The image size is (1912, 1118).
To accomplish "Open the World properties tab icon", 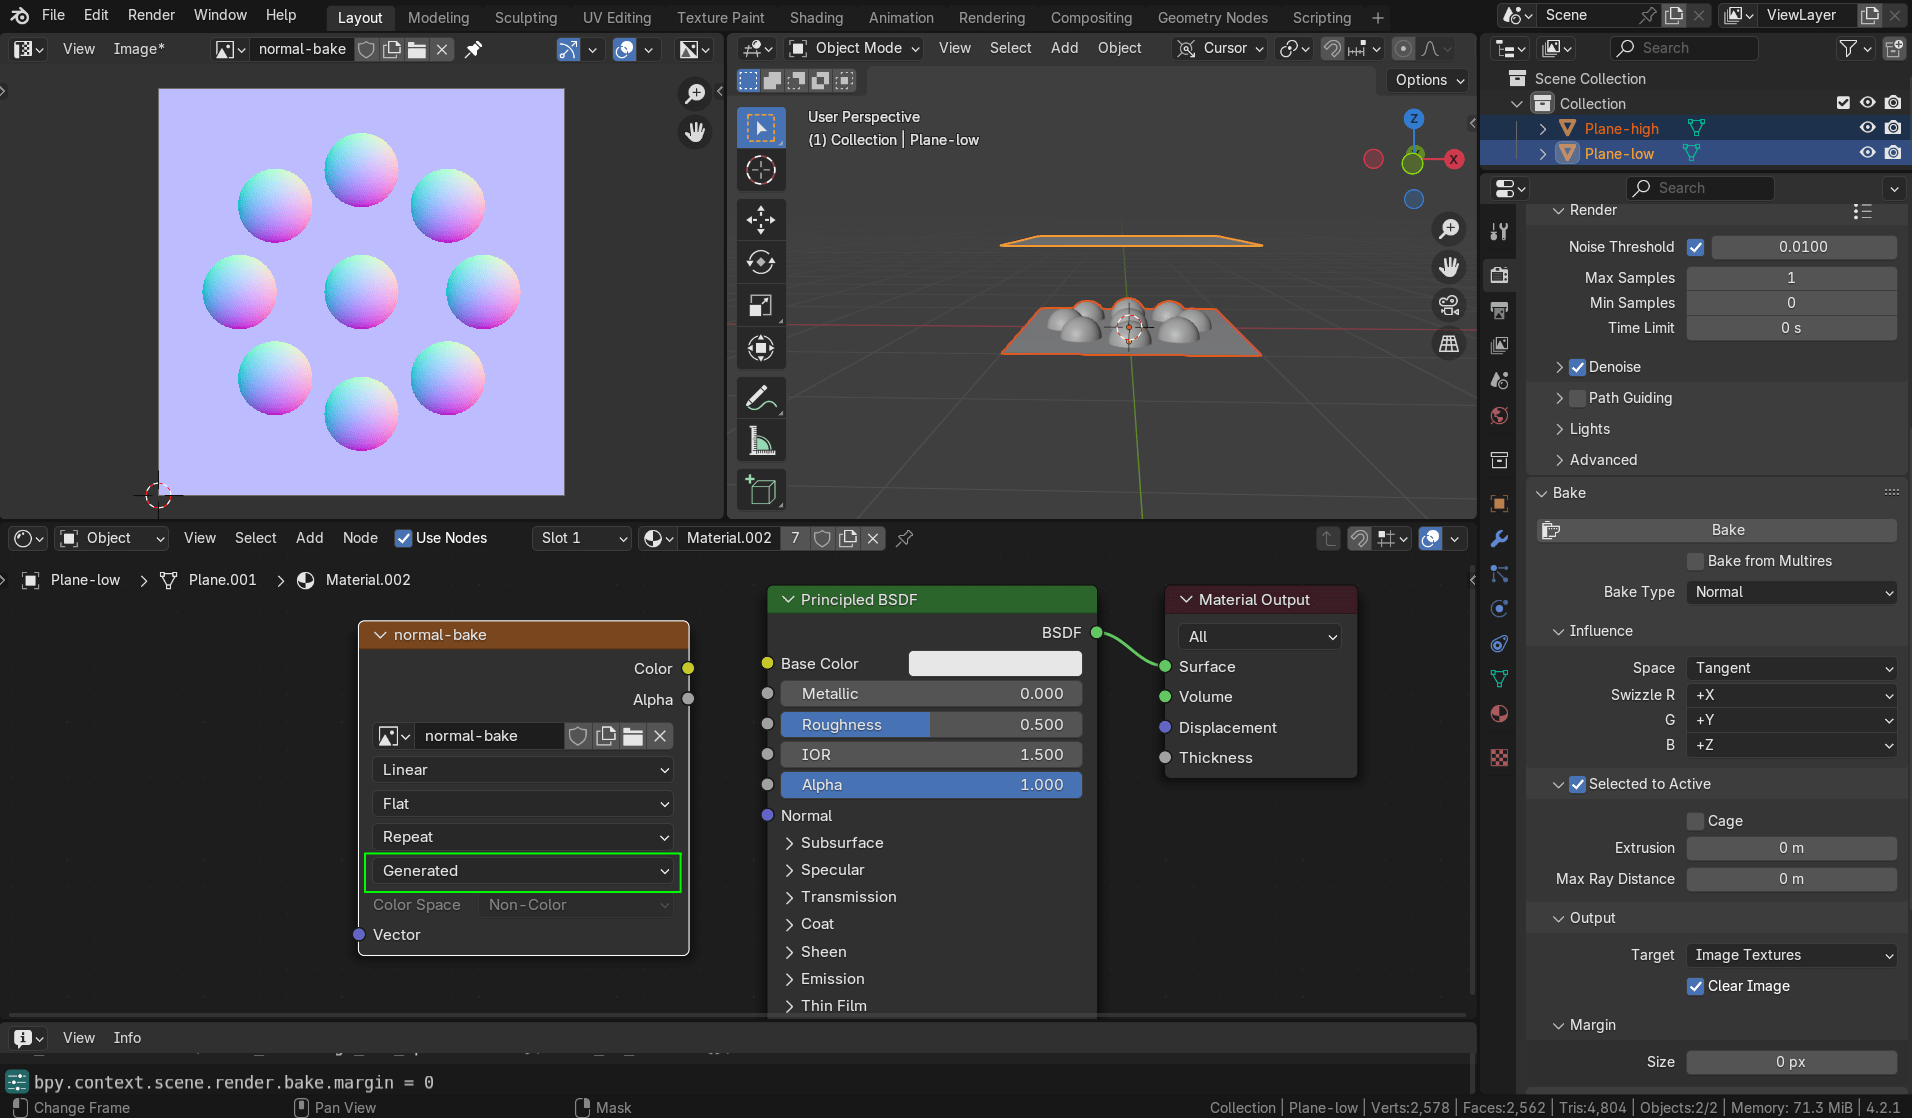I will (1499, 416).
